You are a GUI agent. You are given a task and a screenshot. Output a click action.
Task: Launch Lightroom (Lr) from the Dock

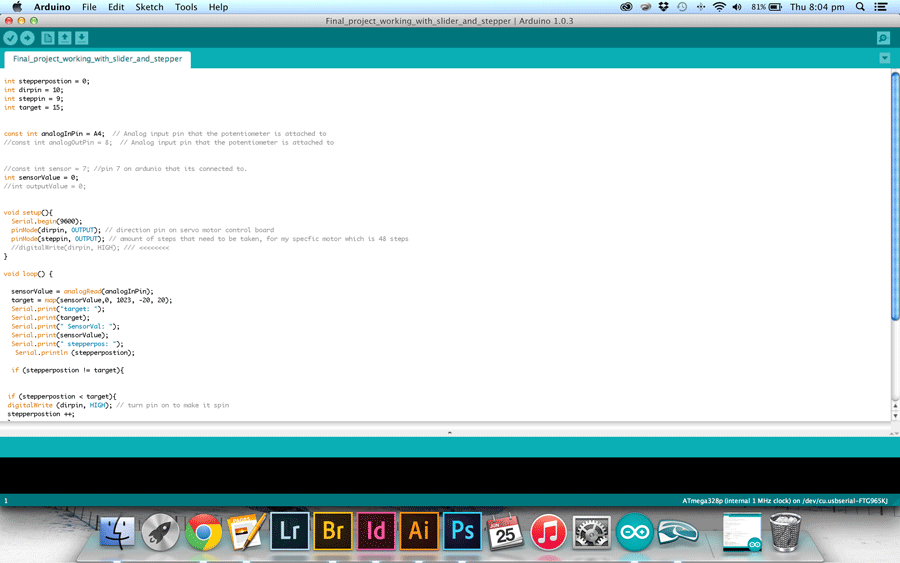click(x=289, y=531)
